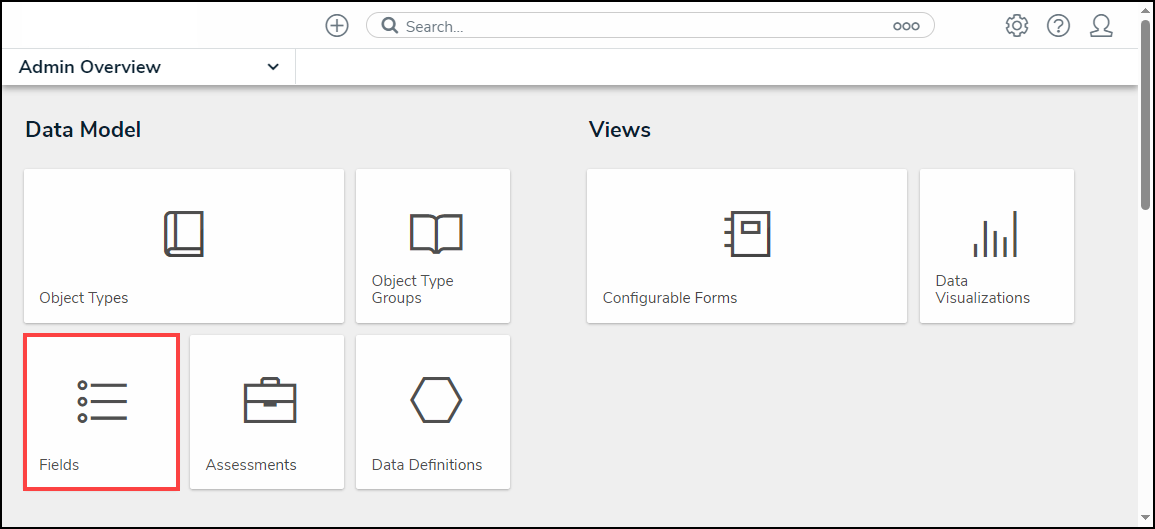
Task: Expand the Admin Overview dropdown chevron
Action: (273, 67)
